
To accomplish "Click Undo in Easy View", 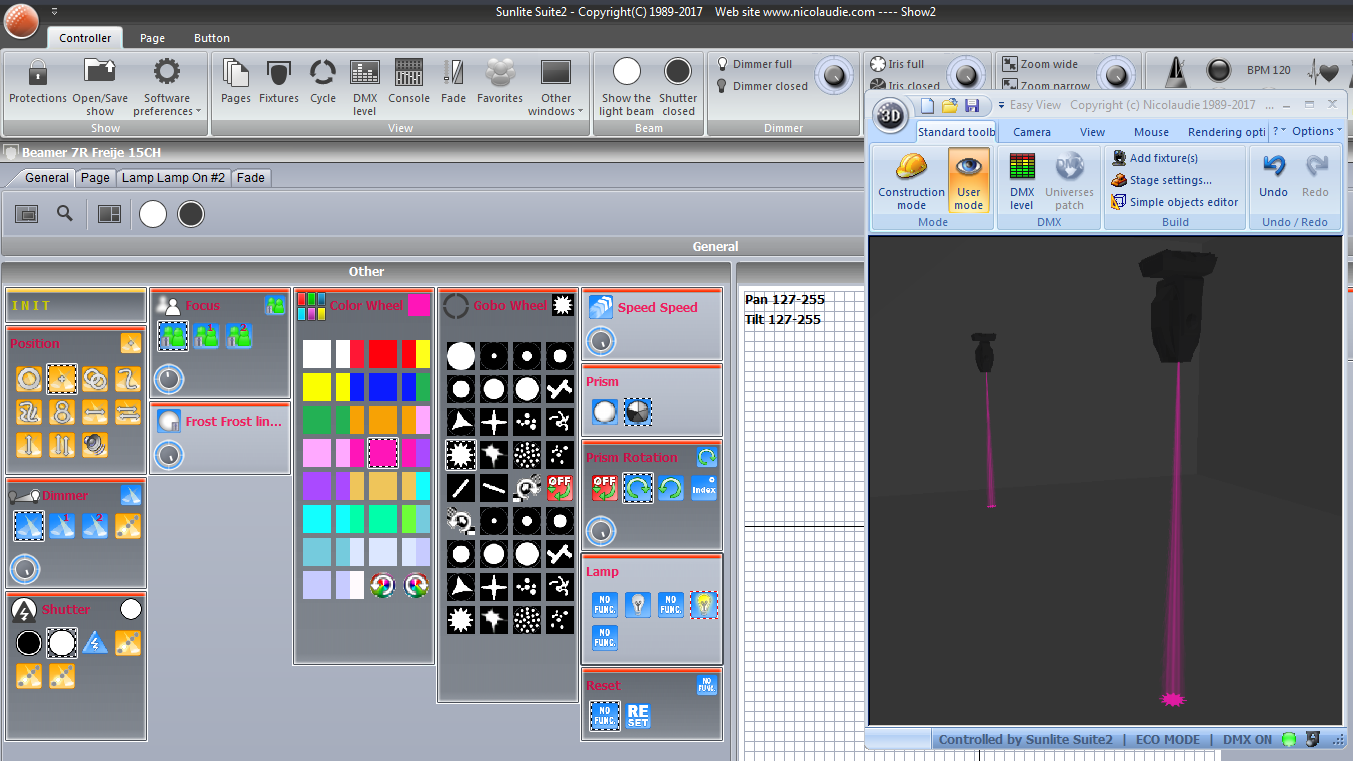I will [1273, 175].
